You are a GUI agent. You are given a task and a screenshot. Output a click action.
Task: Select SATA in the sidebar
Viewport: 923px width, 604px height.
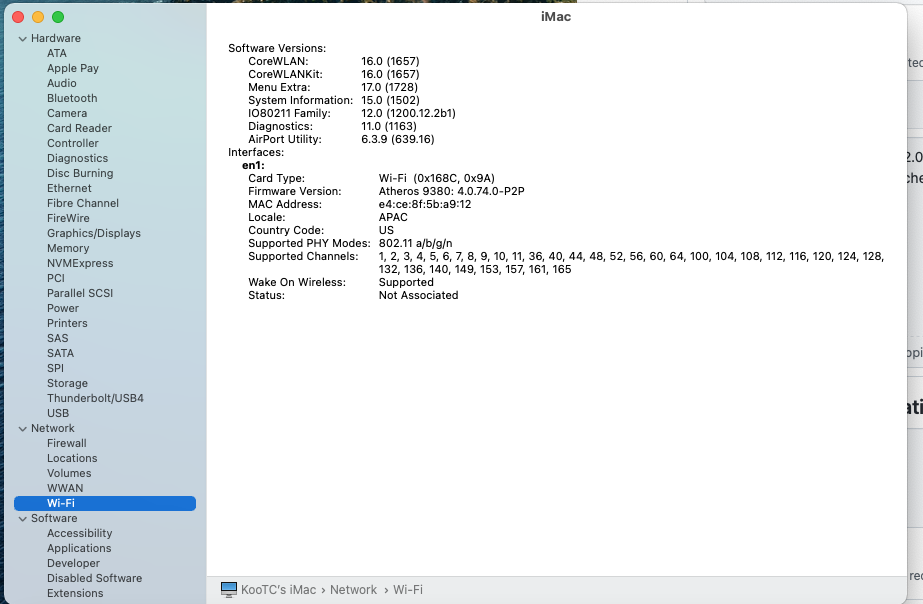click(x=61, y=353)
